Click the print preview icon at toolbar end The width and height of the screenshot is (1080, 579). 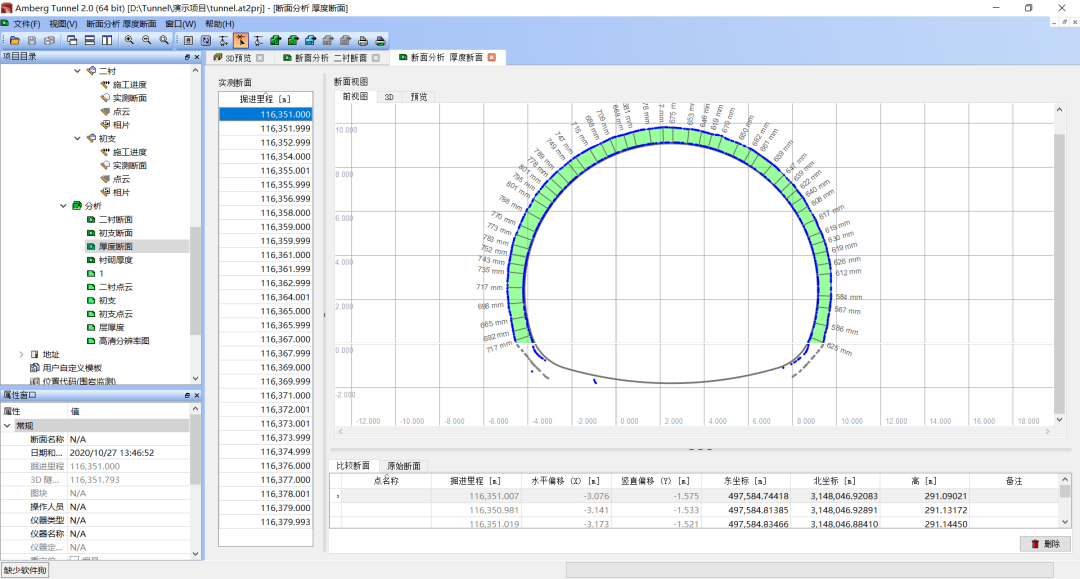[380, 41]
